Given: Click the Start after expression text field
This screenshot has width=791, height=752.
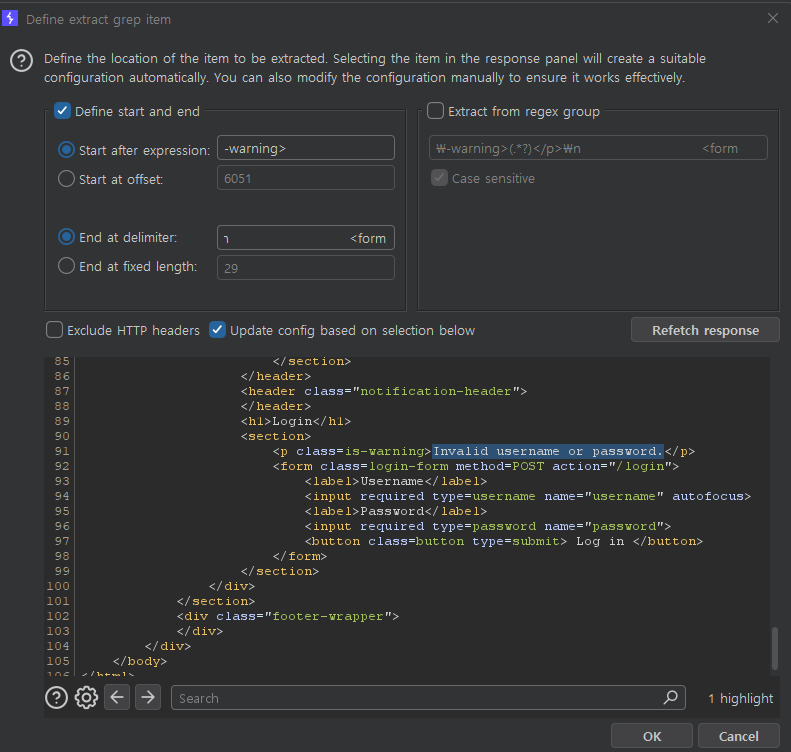Looking at the screenshot, I should 305,149.
